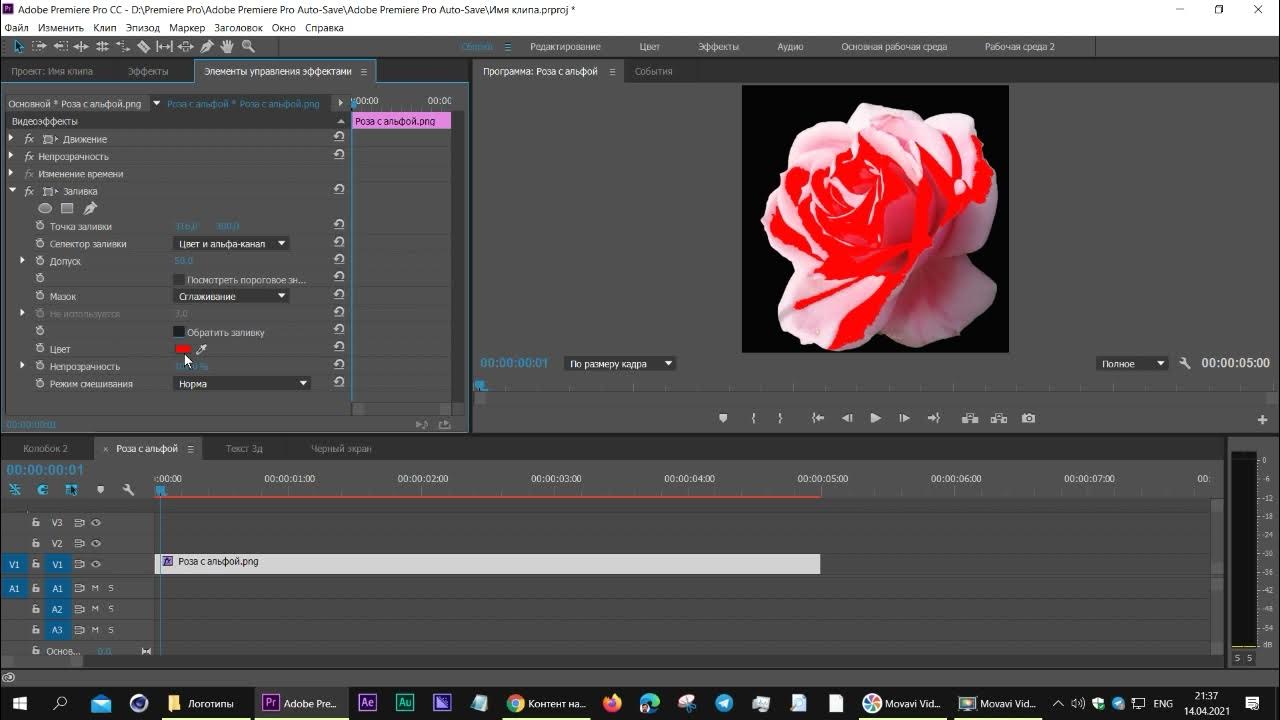Expand the Непрозрачность effect at top
This screenshot has width=1280, height=720.
tap(11, 156)
